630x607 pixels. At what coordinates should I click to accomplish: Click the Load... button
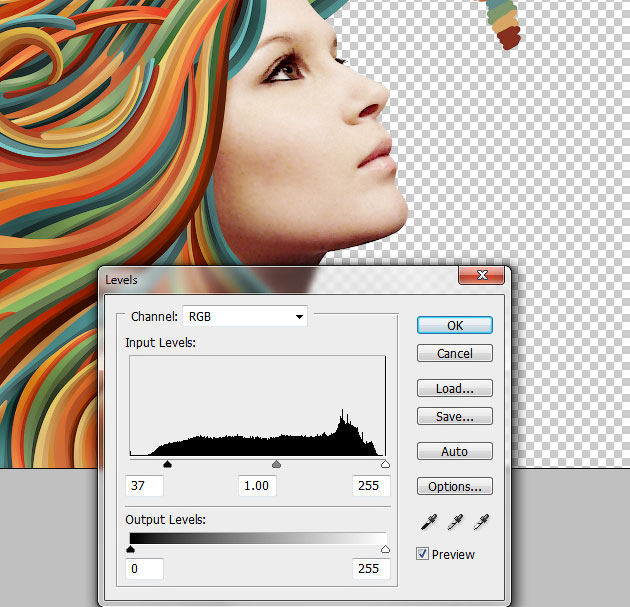point(455,388)
